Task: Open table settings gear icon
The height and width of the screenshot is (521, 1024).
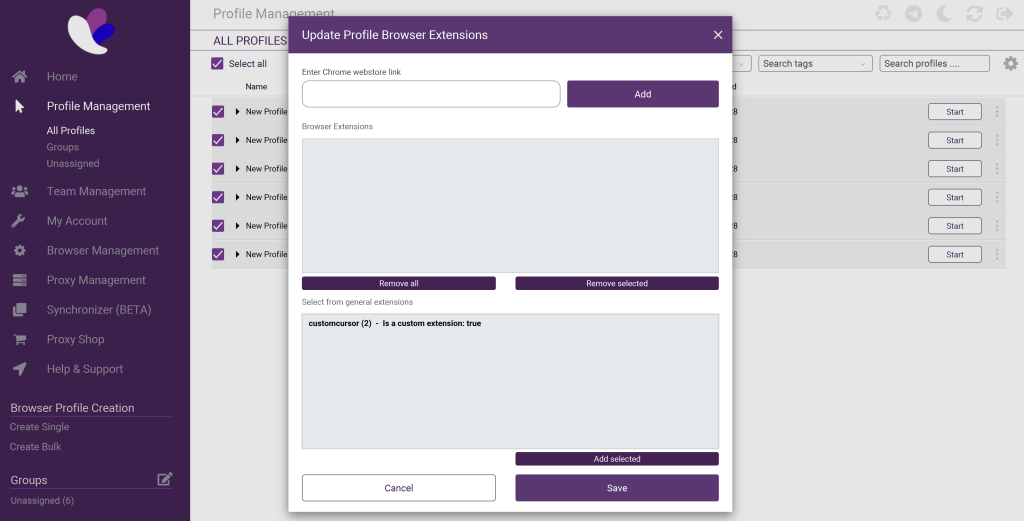Action: [x=1010, y=64]
